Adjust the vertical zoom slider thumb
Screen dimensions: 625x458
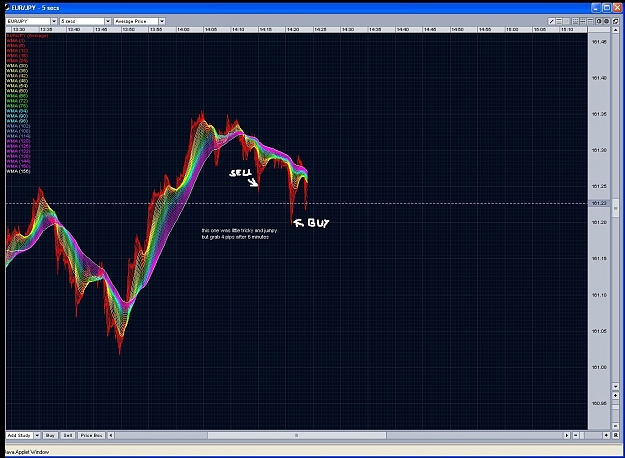615,407
